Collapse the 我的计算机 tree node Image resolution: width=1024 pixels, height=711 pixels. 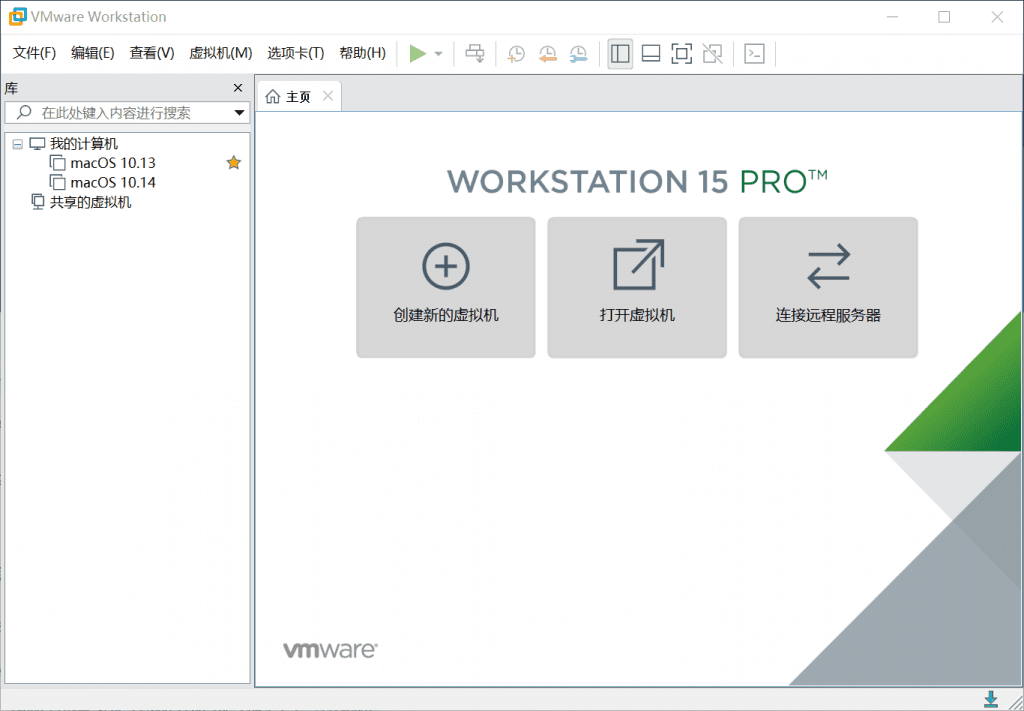17,143
